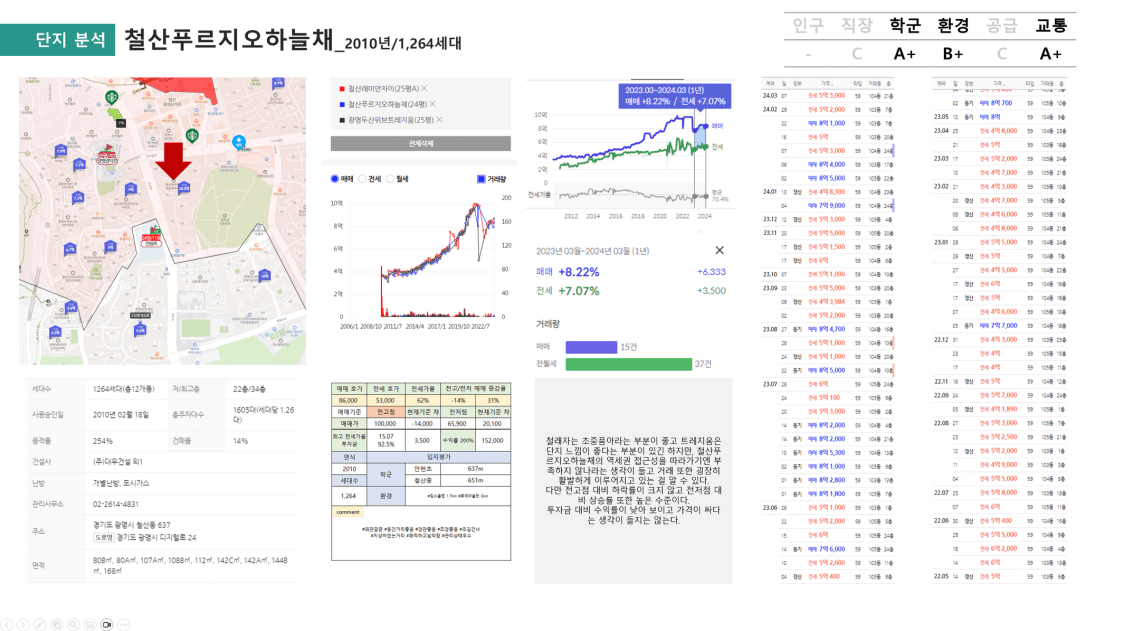Click the 경기도 광명시 철산동 637 address
This screenshot has height=631, width=1124.
[132, 525]
